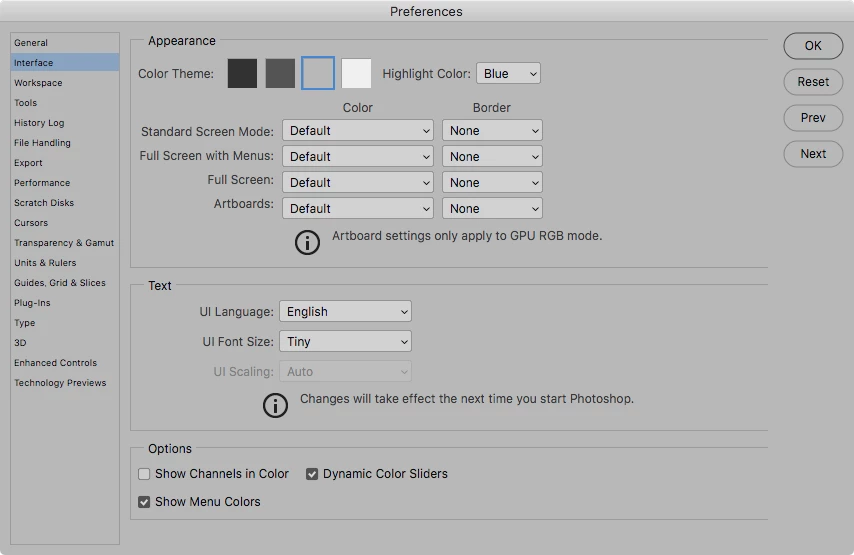Open Standard Screen Mode color dropdown

(x=358, y=131)
